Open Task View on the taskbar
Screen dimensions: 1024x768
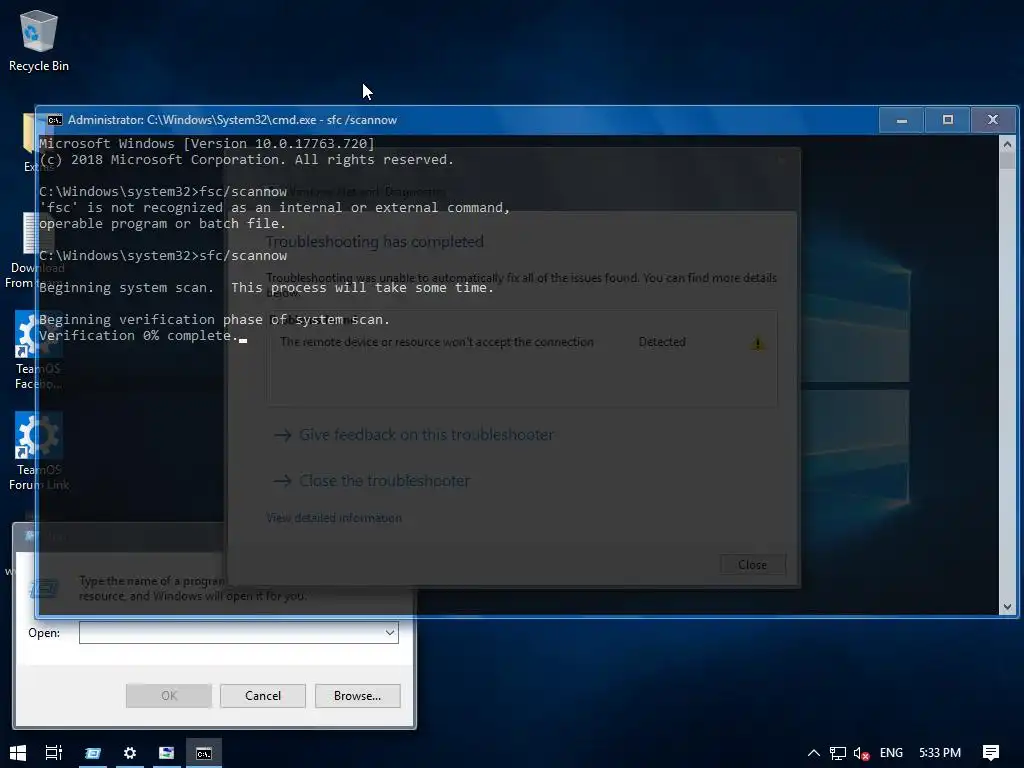point(54,753)
